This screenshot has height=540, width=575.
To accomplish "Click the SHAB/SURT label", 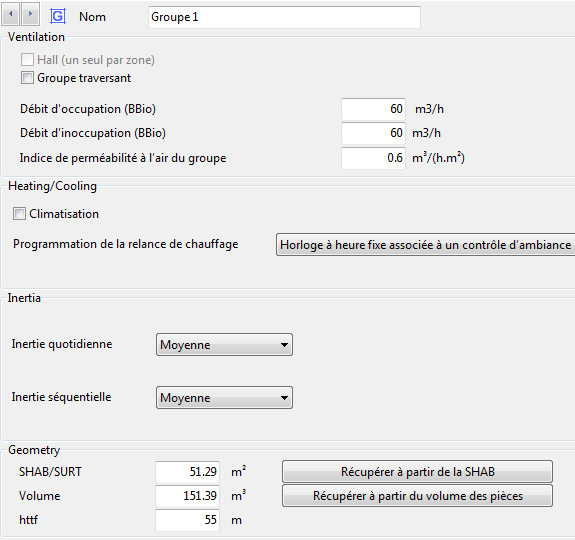I will [x=50, y=472].
